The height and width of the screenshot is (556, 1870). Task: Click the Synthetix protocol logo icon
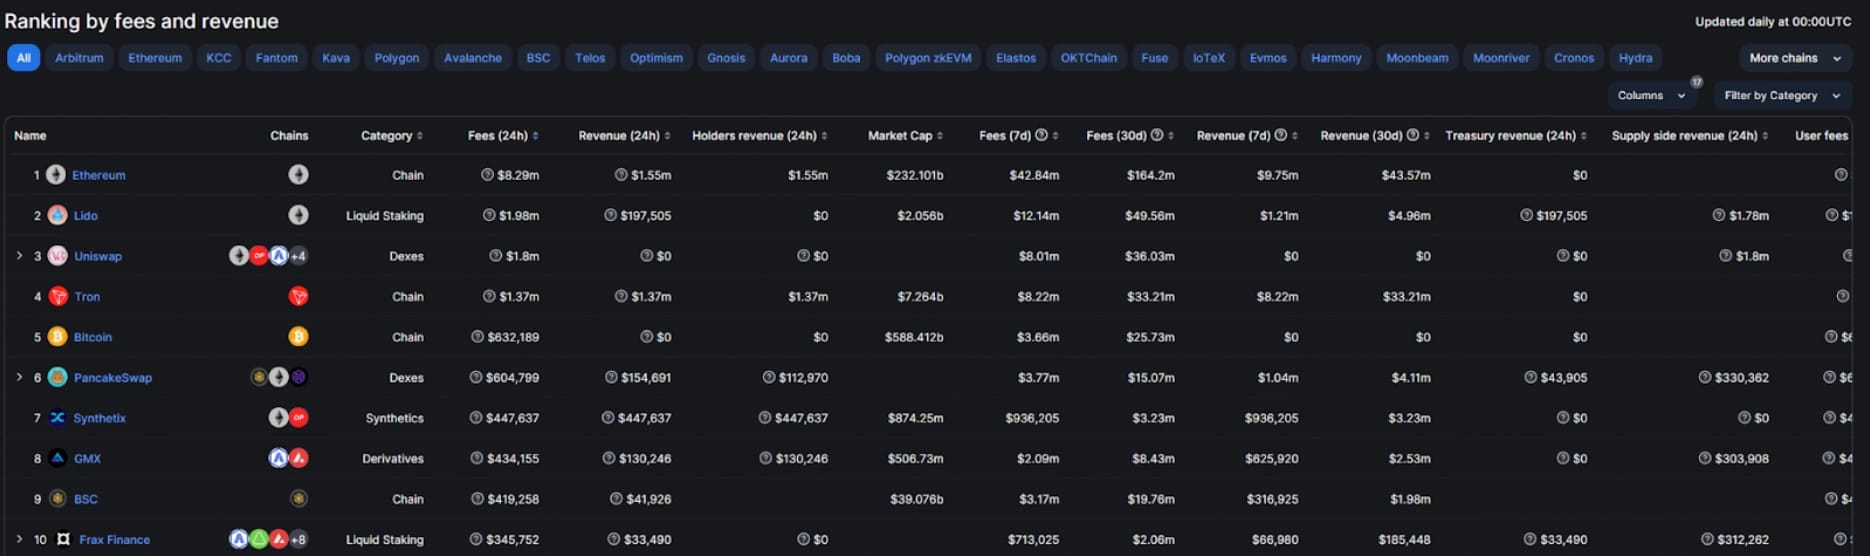pos(58,418)
